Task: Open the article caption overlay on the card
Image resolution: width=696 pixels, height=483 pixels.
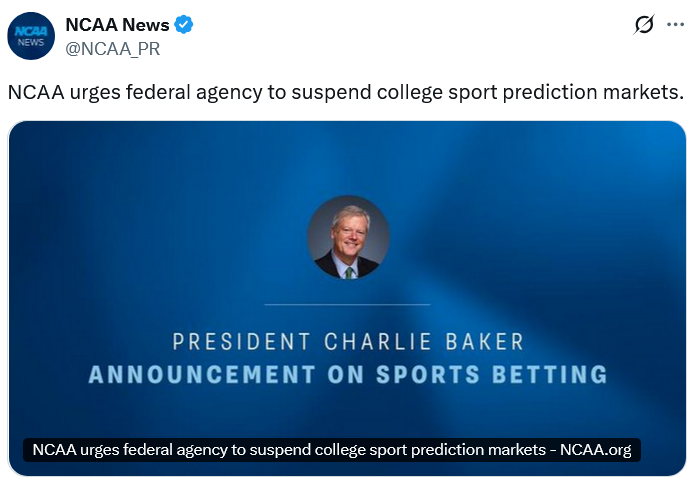Action: click(331, 450)
